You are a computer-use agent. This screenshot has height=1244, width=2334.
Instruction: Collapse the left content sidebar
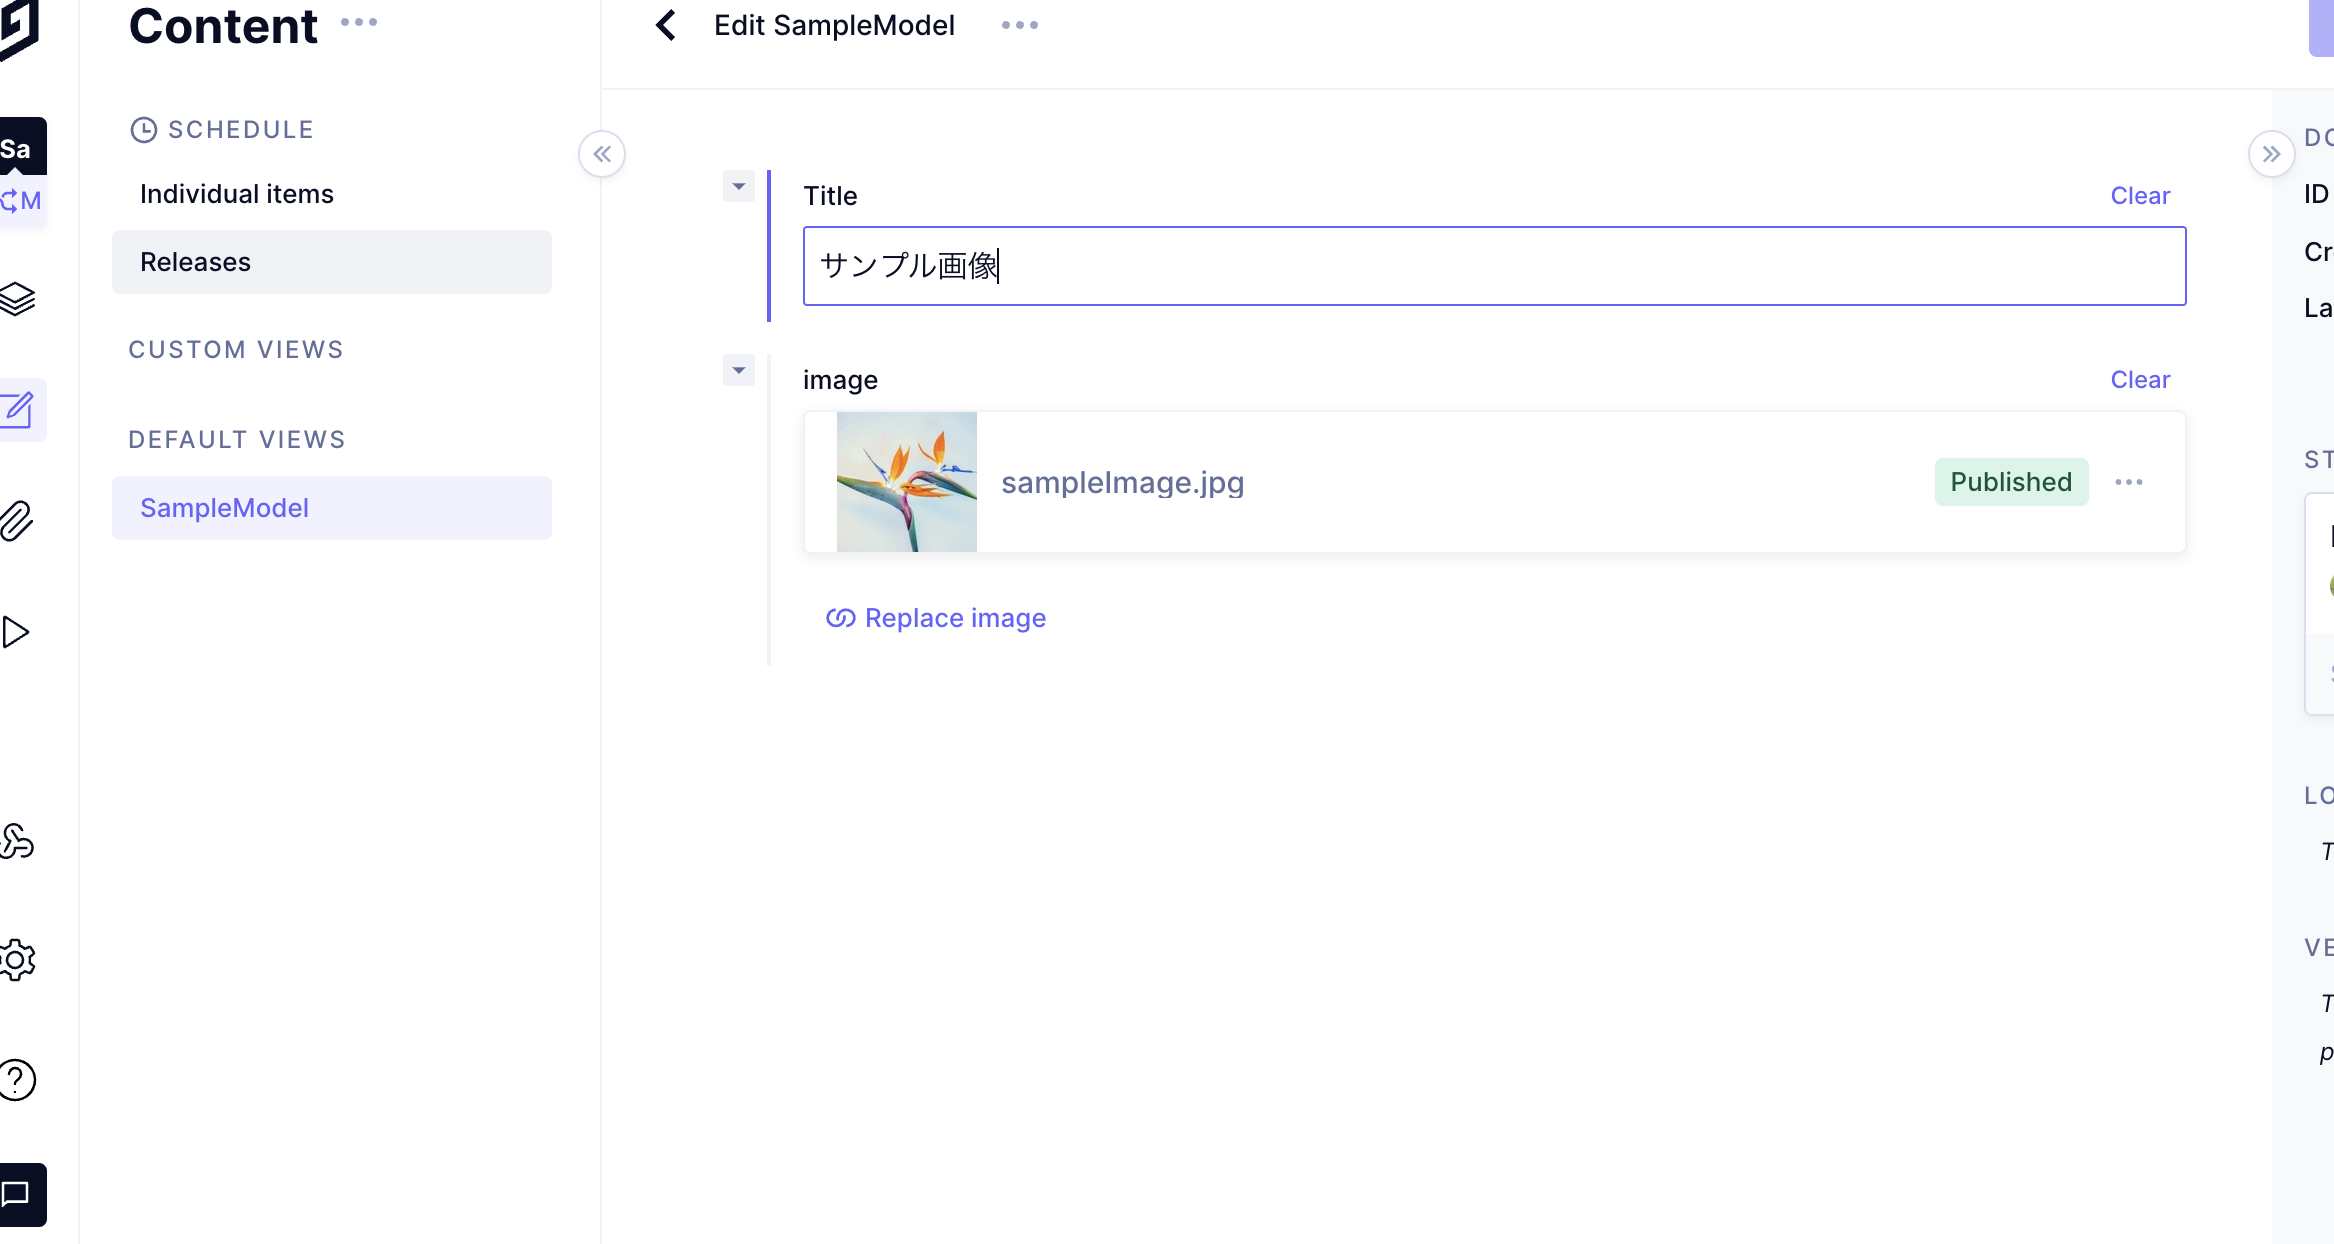[x=602, y=154]
